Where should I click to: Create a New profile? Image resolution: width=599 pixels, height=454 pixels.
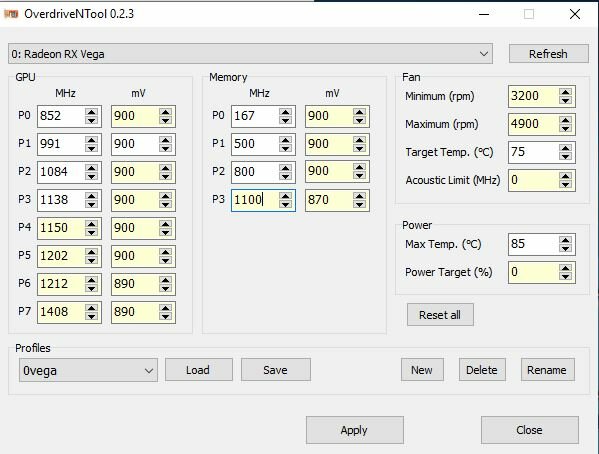[x=422, y=370]
